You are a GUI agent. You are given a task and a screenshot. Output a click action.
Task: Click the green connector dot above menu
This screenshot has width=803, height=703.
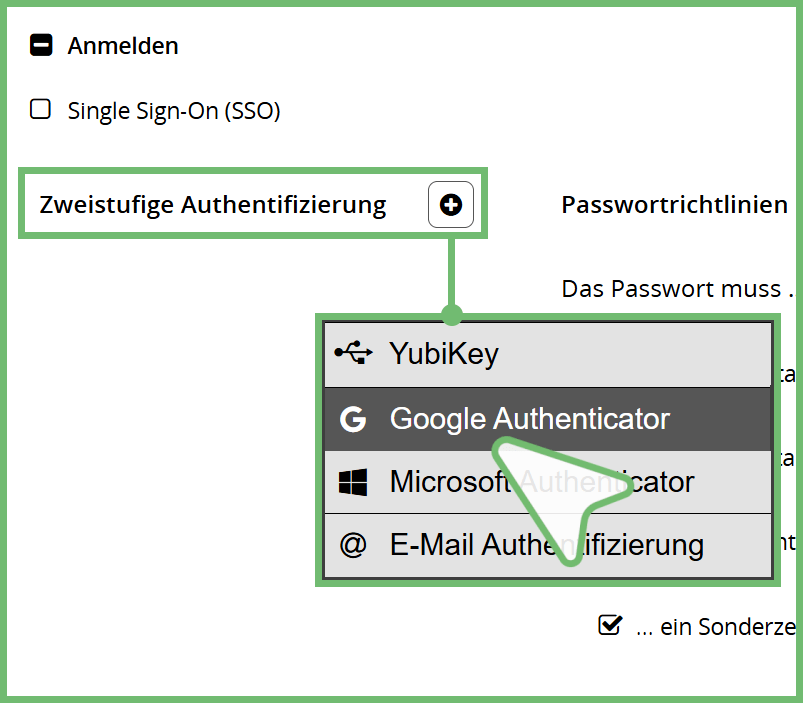coord(452,315)
